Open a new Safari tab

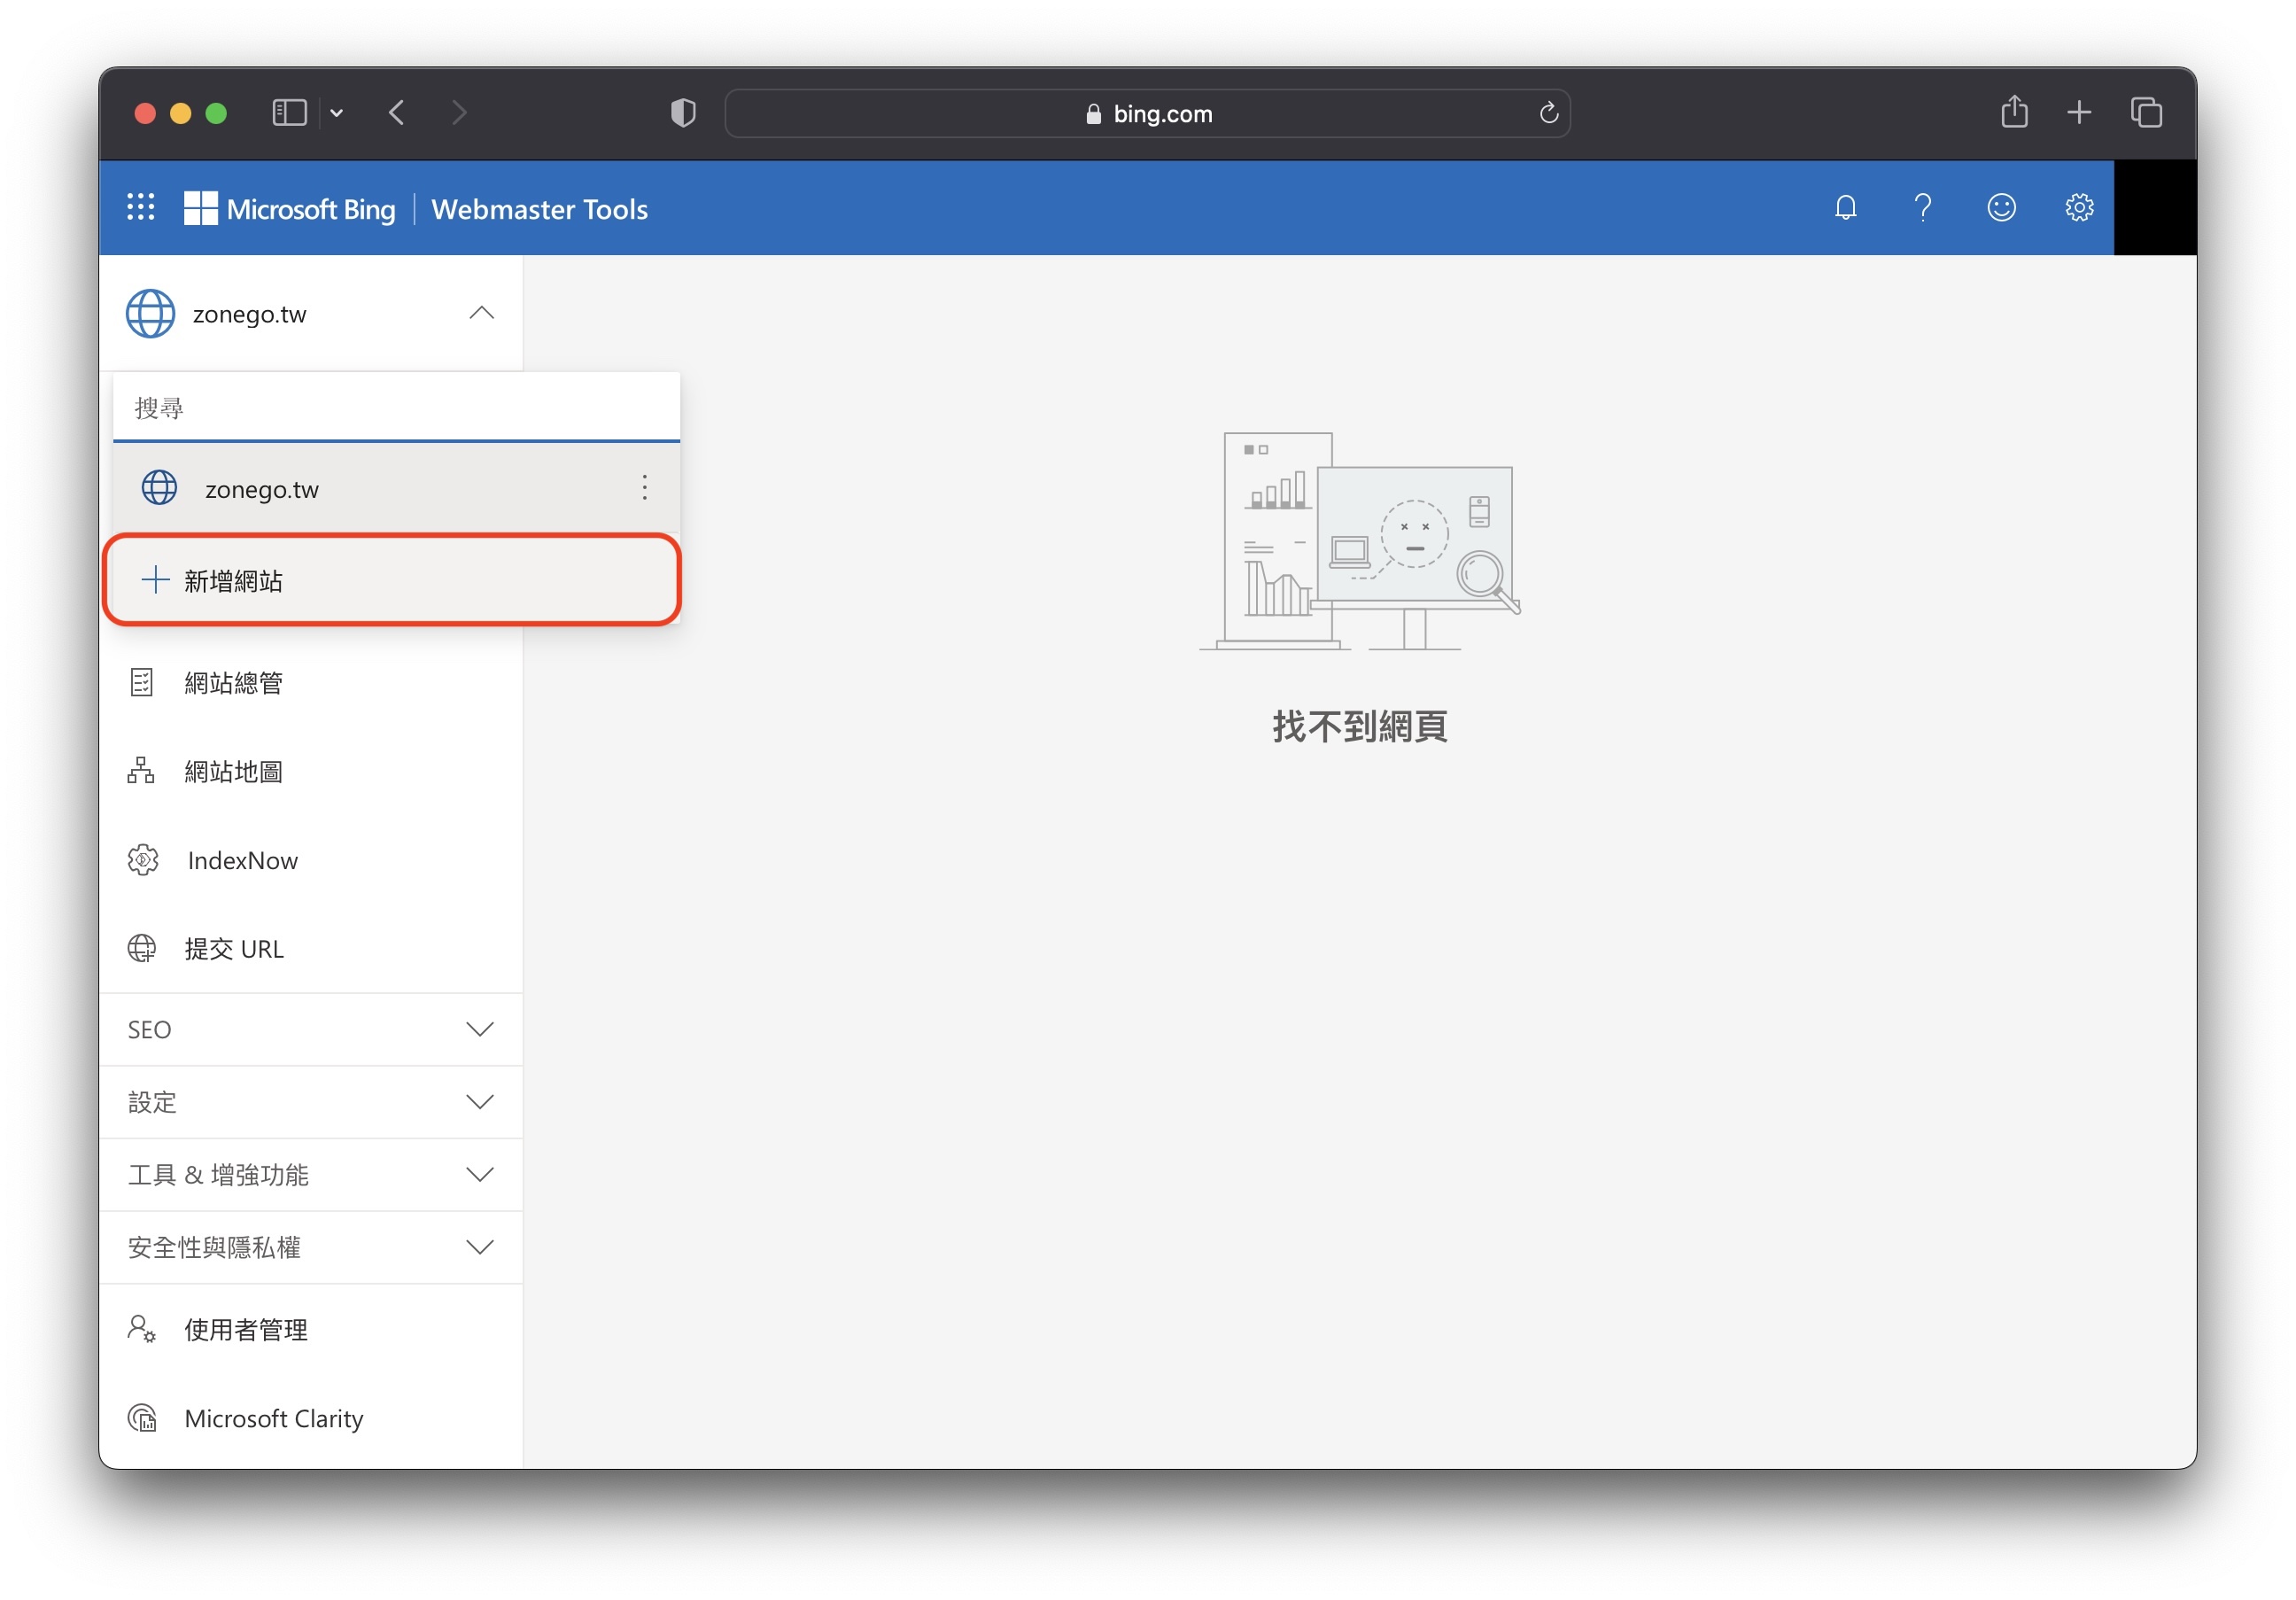(x=2079, y=113)
